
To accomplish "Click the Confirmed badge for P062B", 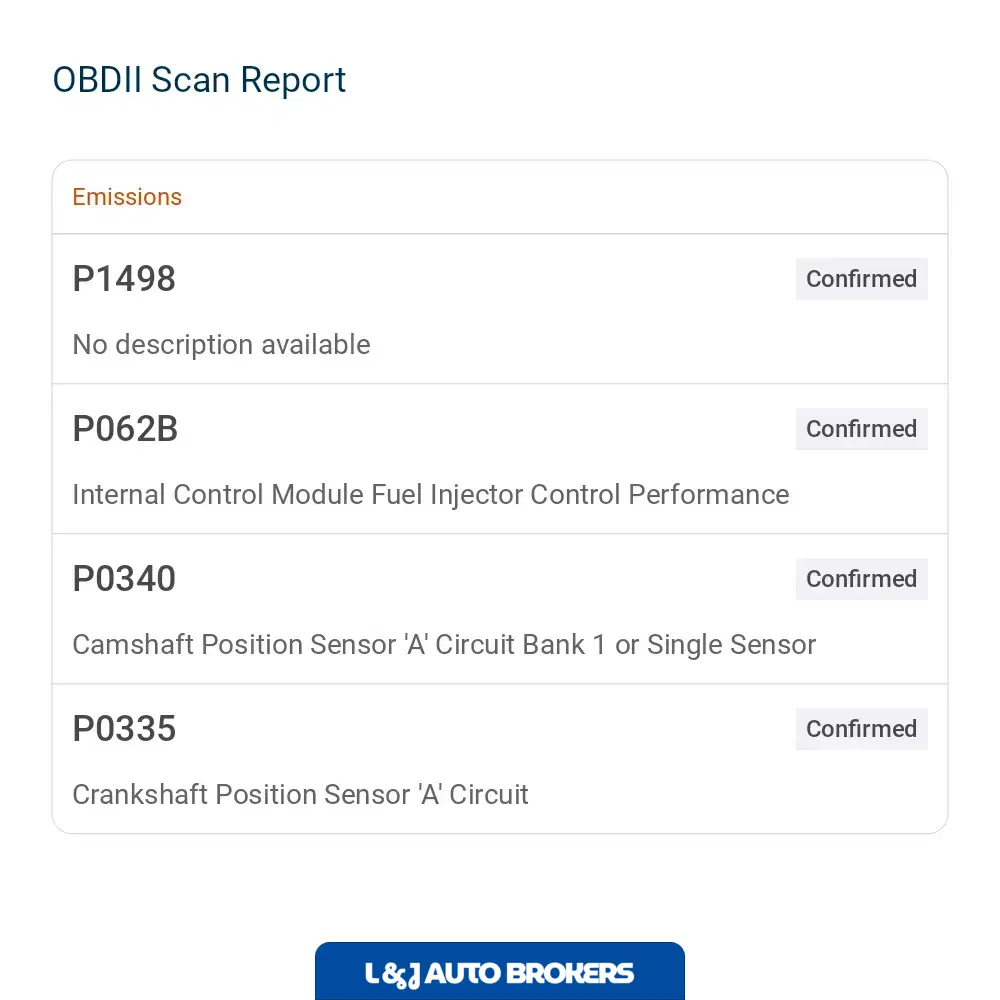I will coord(861,429).
